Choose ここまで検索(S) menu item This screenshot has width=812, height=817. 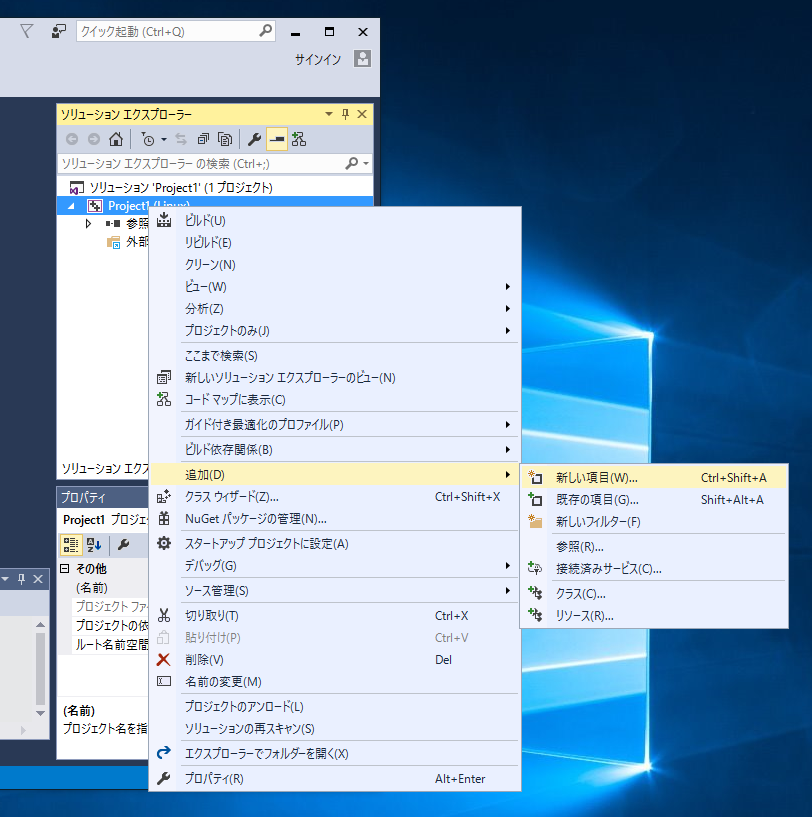pos(335,356)
